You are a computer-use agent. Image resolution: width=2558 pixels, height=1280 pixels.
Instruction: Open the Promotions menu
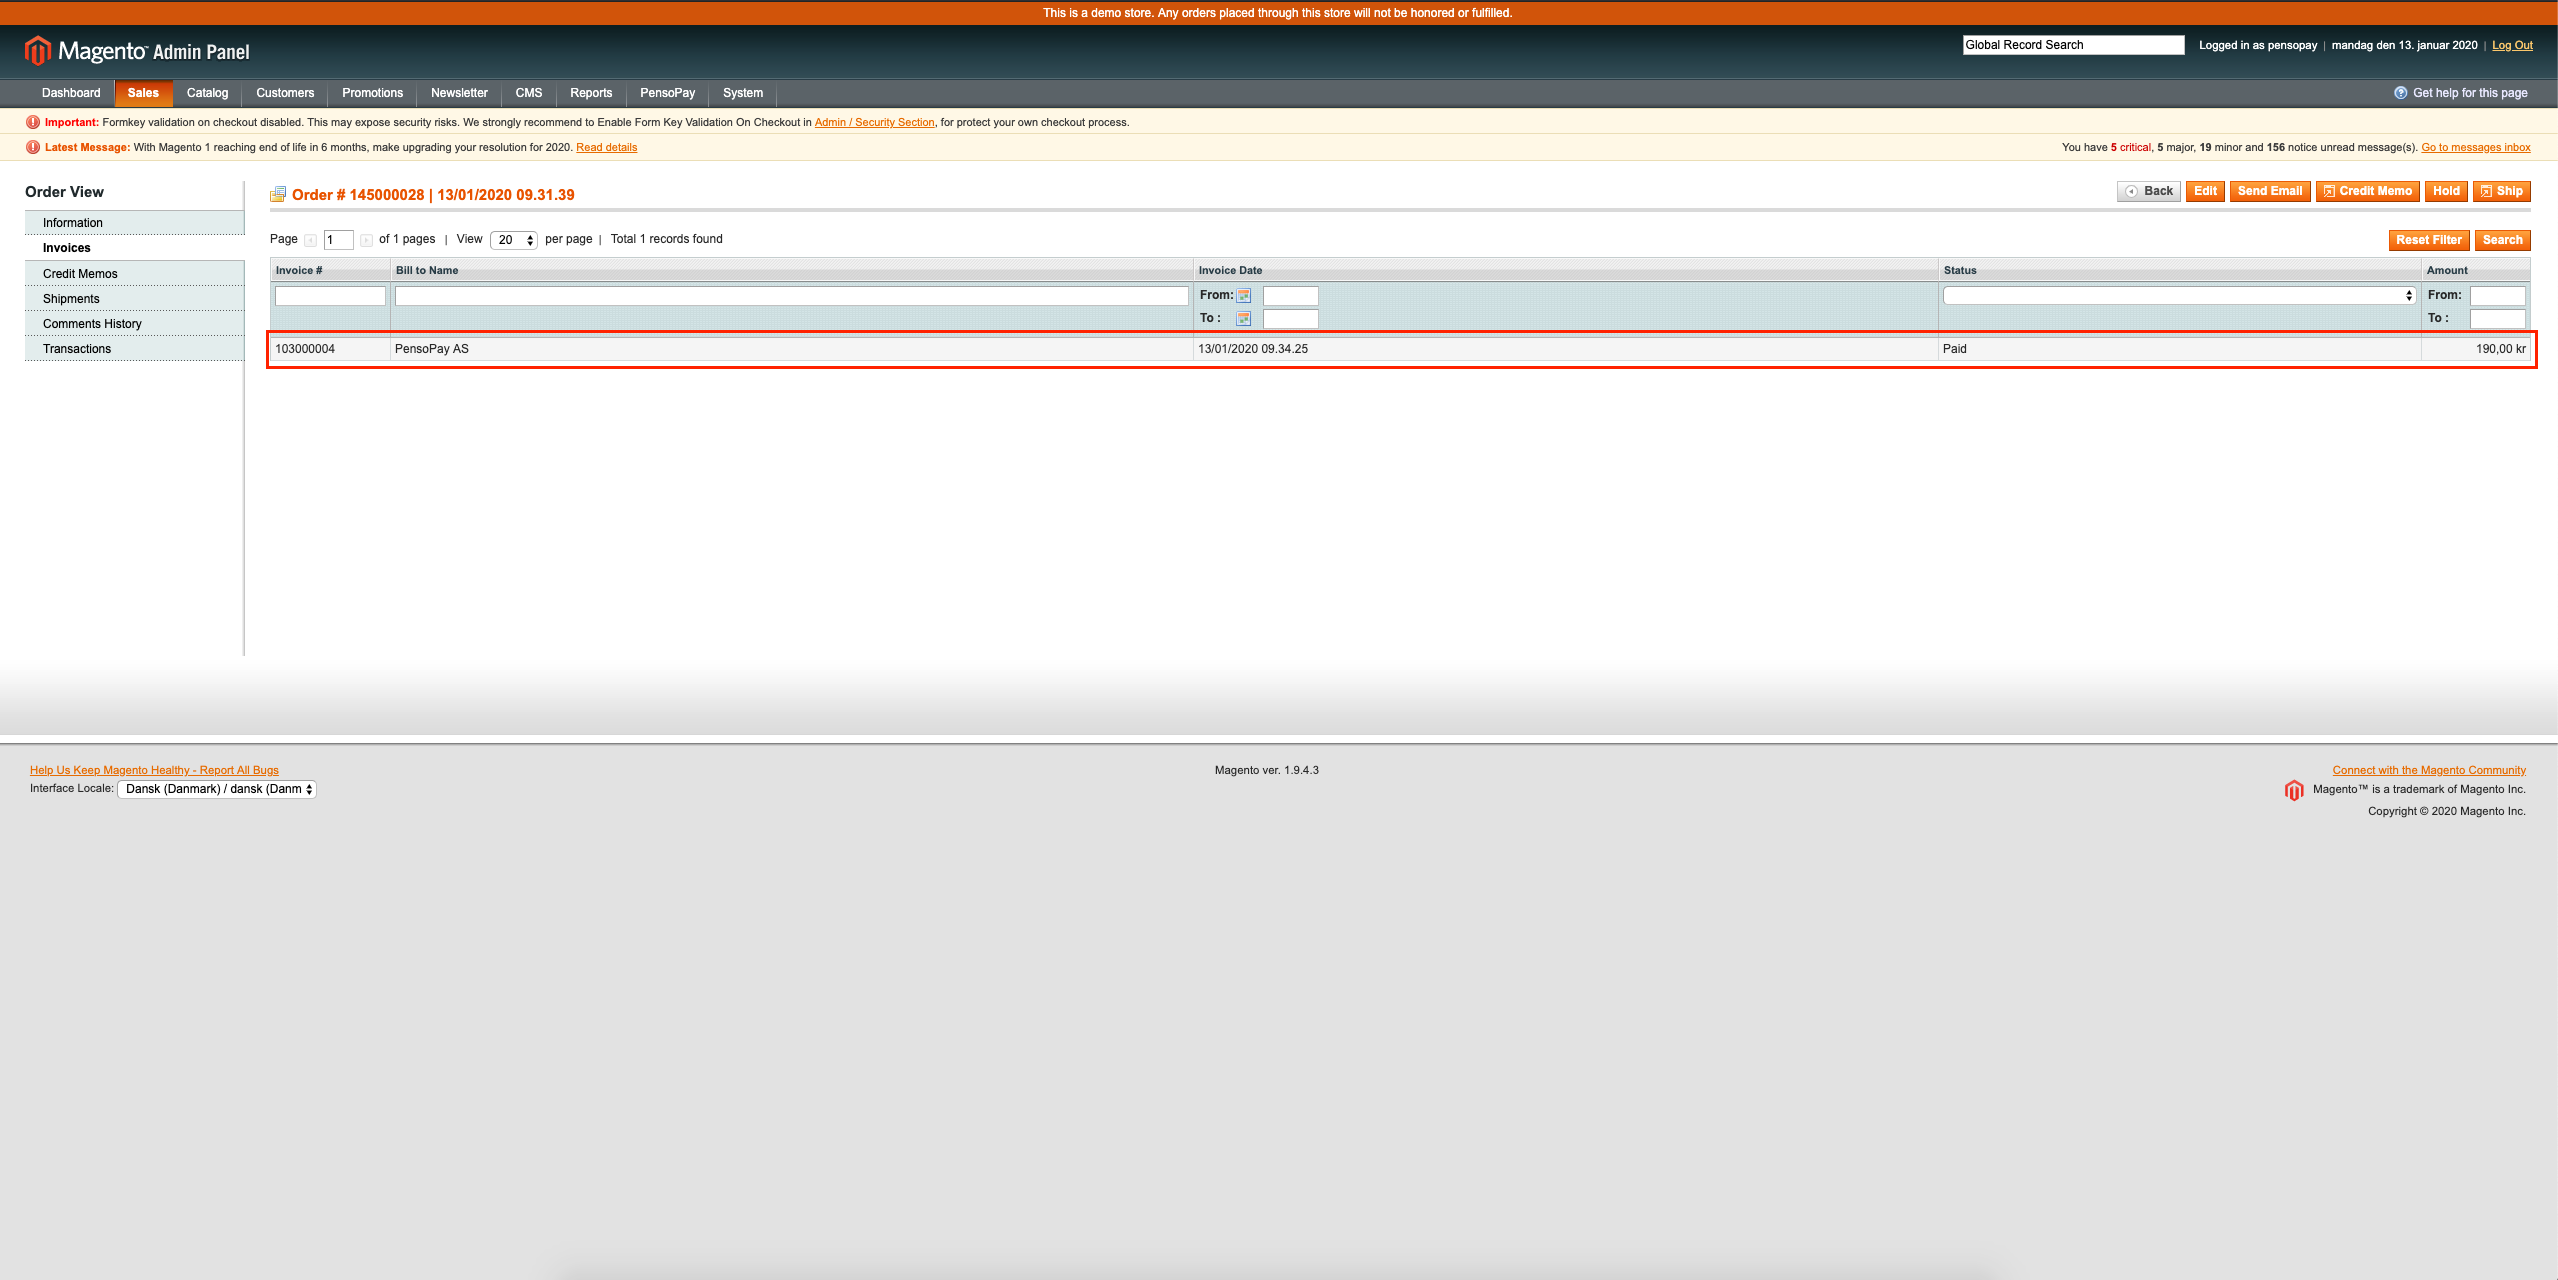coord(372,93)
